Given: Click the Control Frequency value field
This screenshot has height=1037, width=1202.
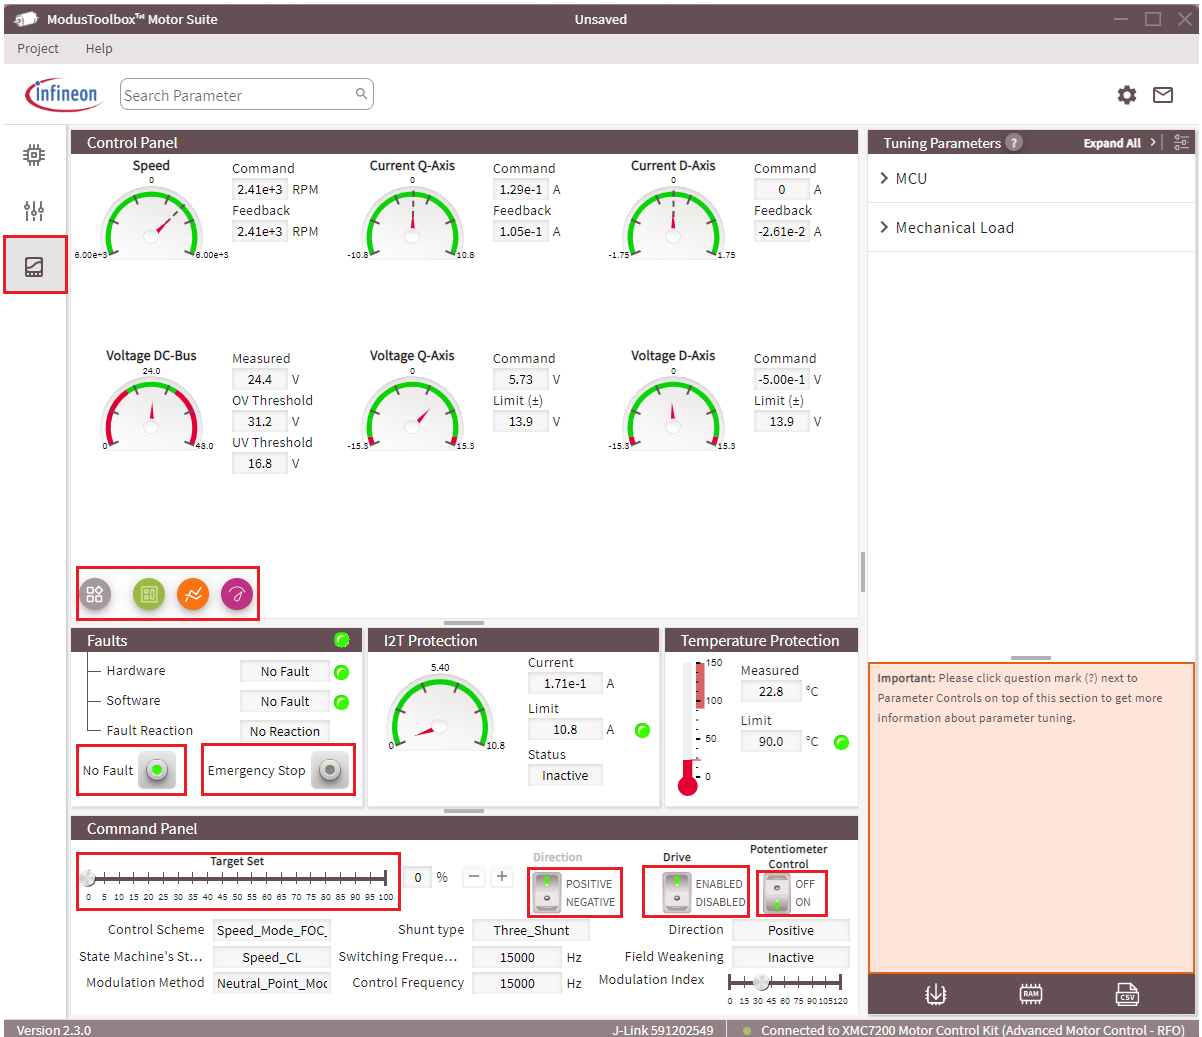Looking at the screenshot, I should [517, 983].
